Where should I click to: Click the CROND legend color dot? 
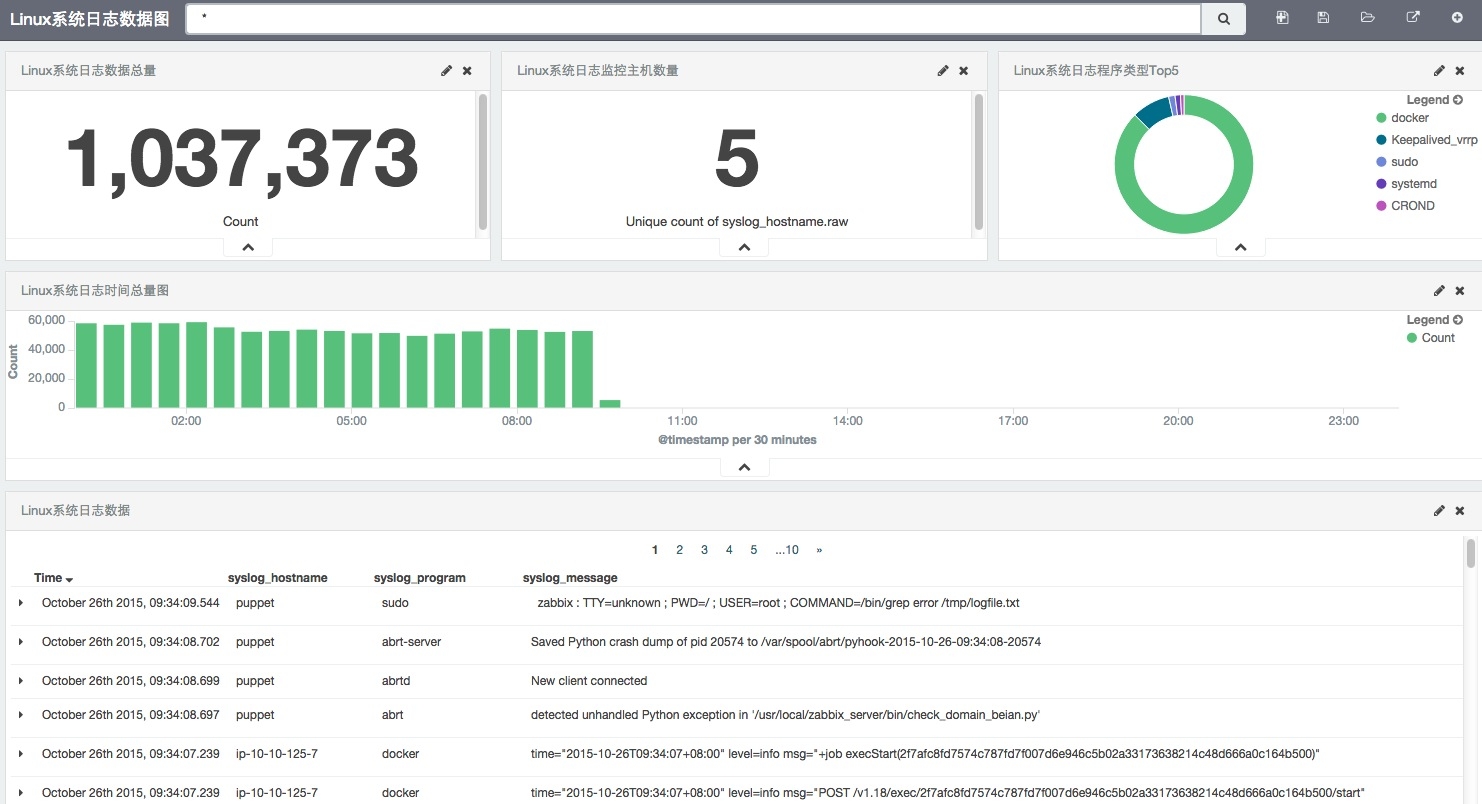coord(1382,206)
